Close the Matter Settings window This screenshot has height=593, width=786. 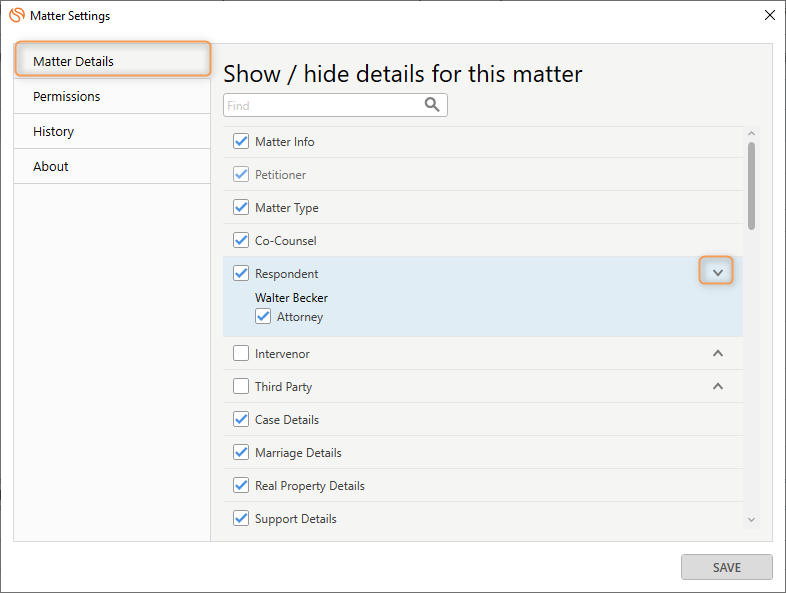point(769,15)
